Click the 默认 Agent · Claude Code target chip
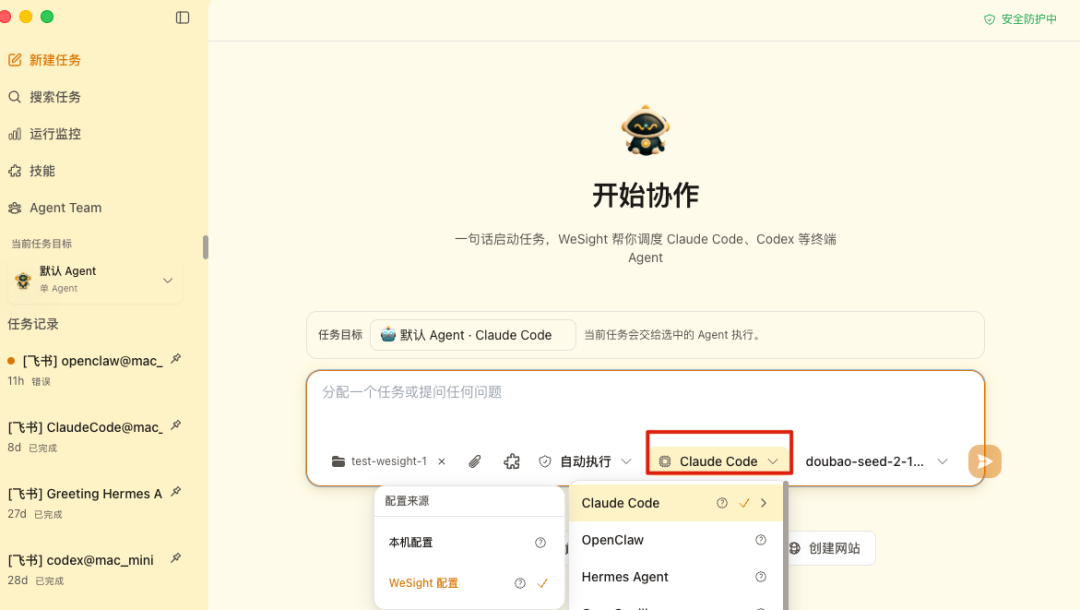1080x610 pixels. [x=472, y=335]
